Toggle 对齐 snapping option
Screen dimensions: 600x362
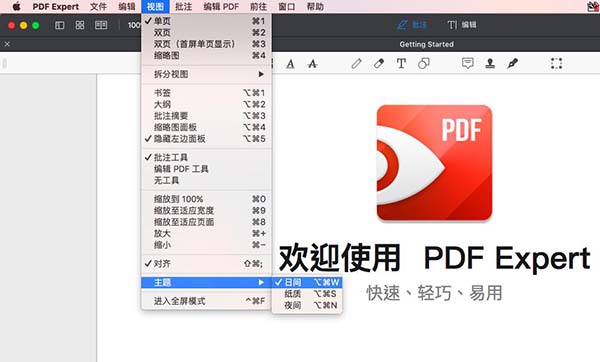(x=206, y=264)
